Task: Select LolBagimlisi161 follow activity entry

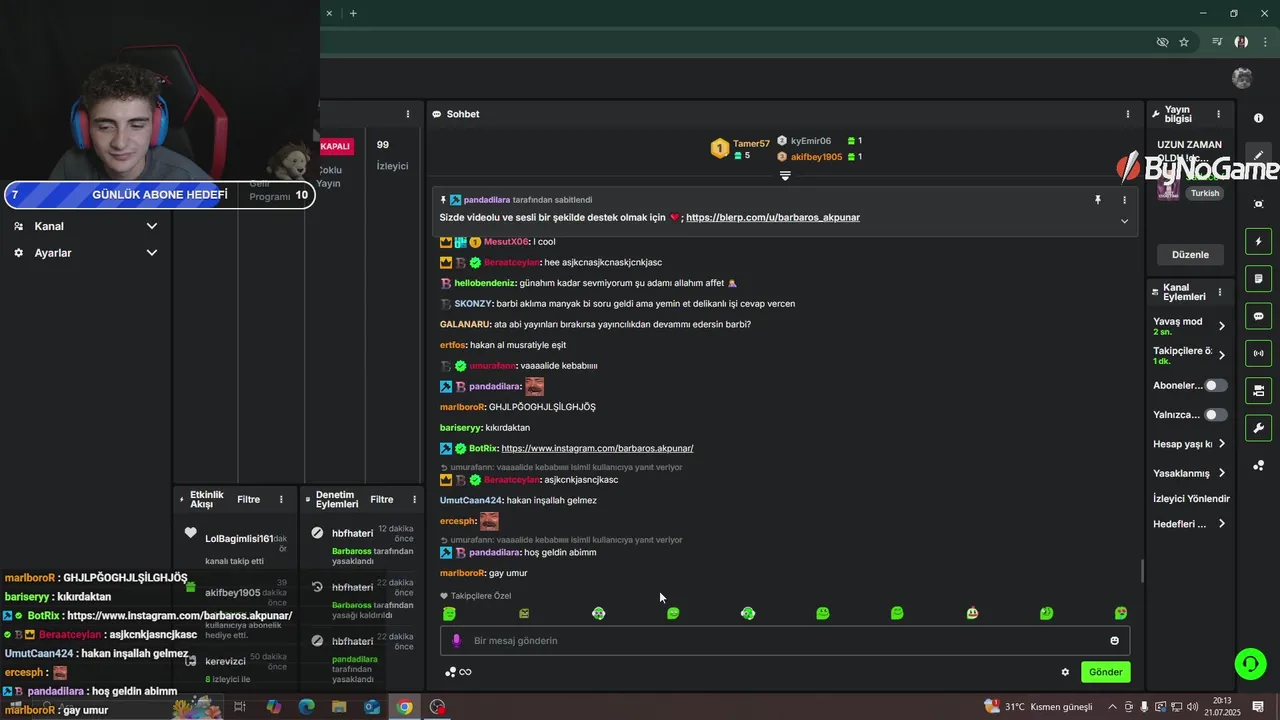Action: [237, 547]
